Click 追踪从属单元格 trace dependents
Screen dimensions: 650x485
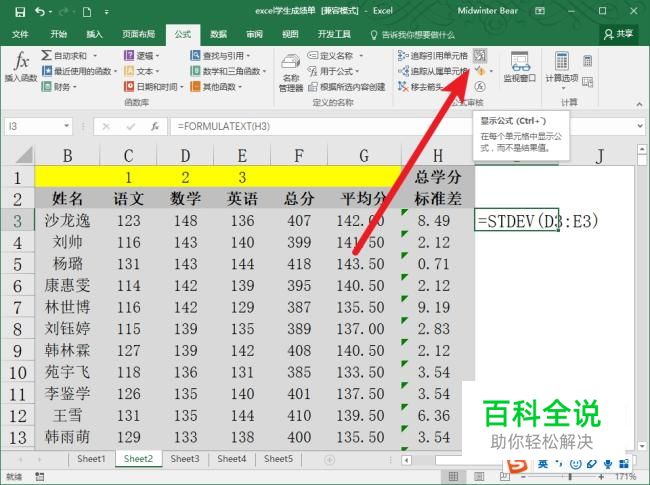[x=432, y=71]
